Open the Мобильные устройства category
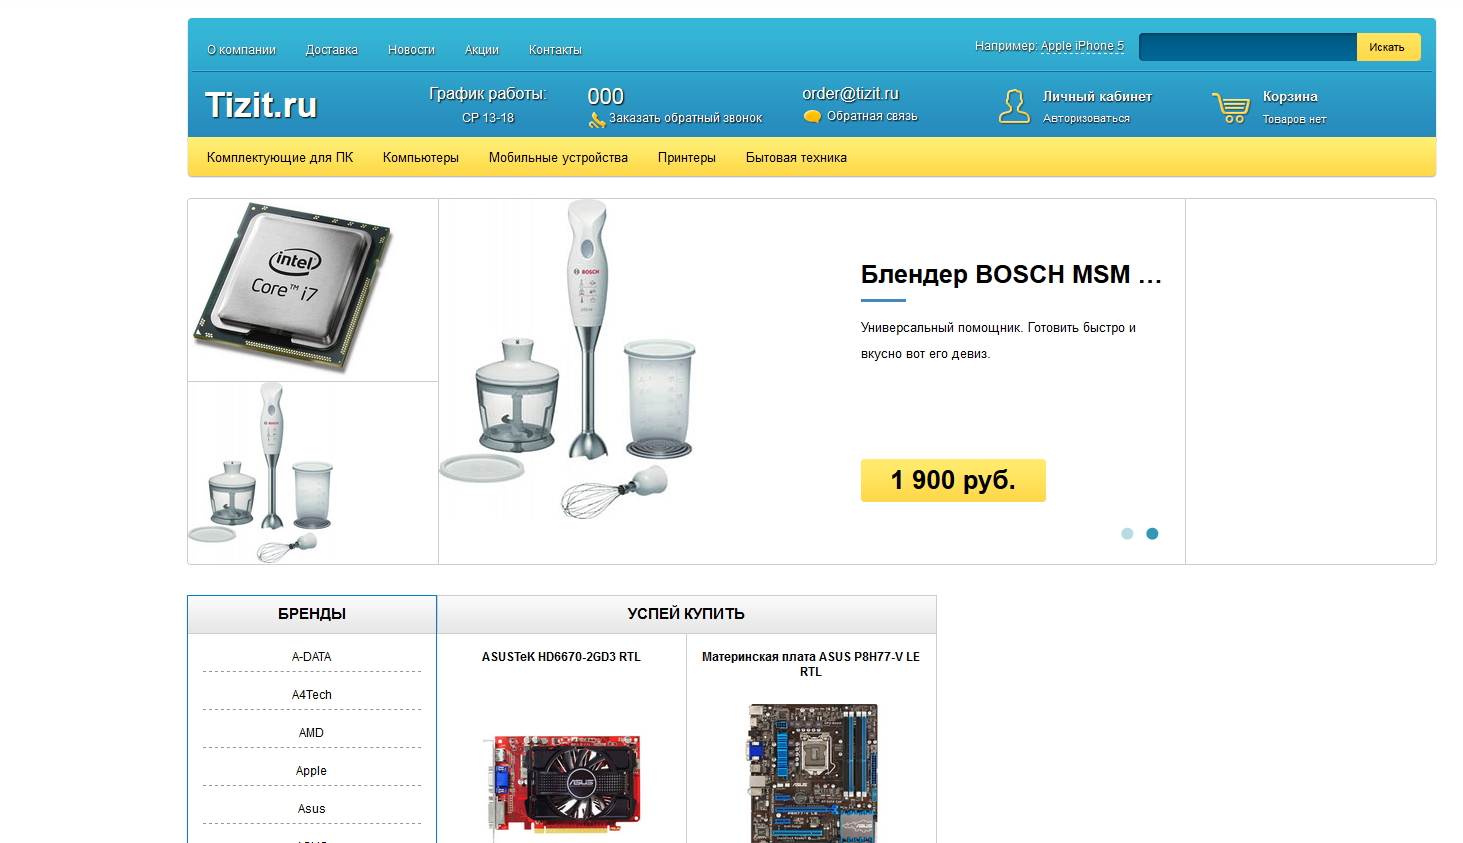 (x=558, y=158)
